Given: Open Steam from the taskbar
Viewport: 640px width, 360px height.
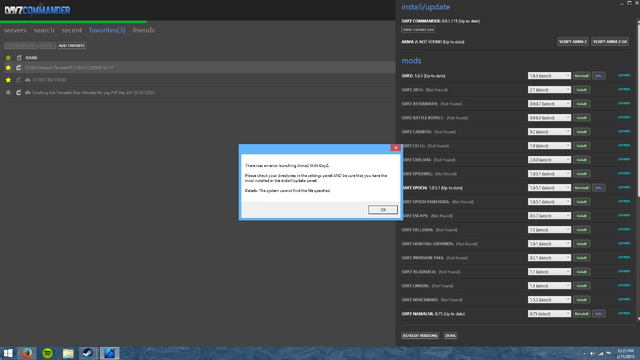Looking at the screenshot, I should (x=88, y=353).
